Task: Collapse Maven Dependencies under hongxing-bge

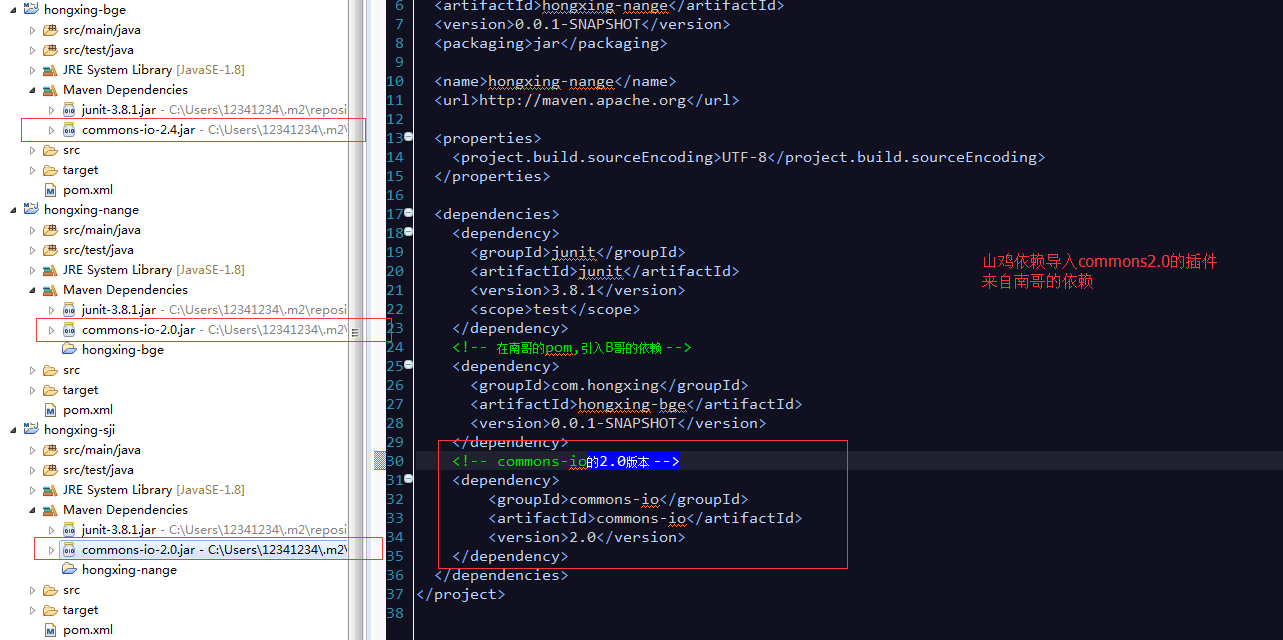Action: click(32, 90)
